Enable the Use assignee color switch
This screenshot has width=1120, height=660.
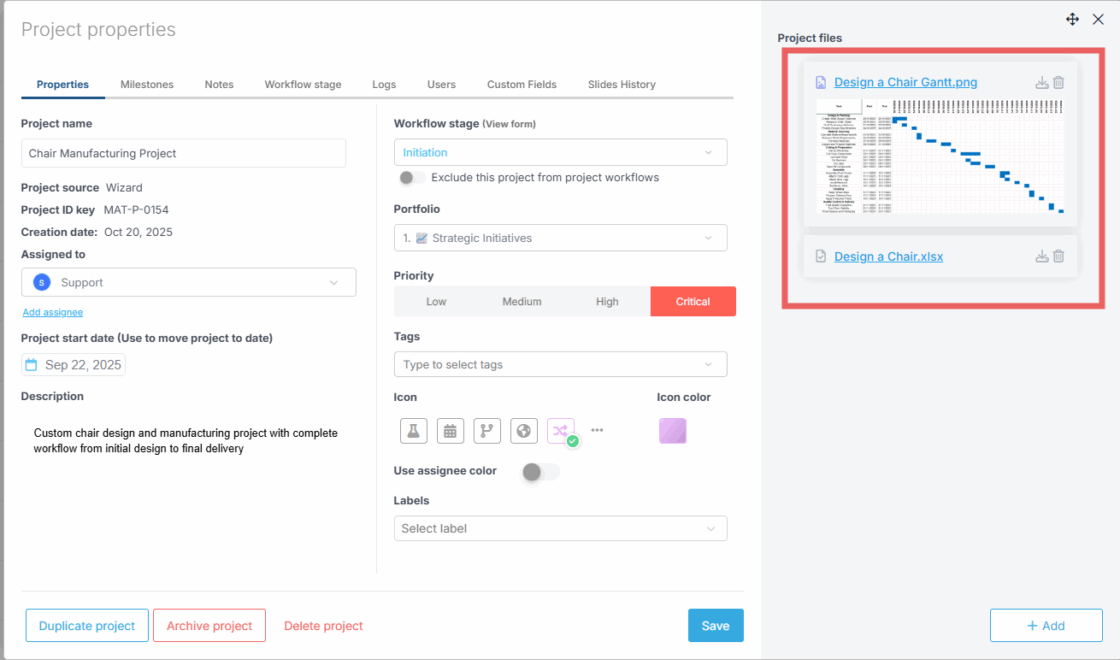pos(540,471)
